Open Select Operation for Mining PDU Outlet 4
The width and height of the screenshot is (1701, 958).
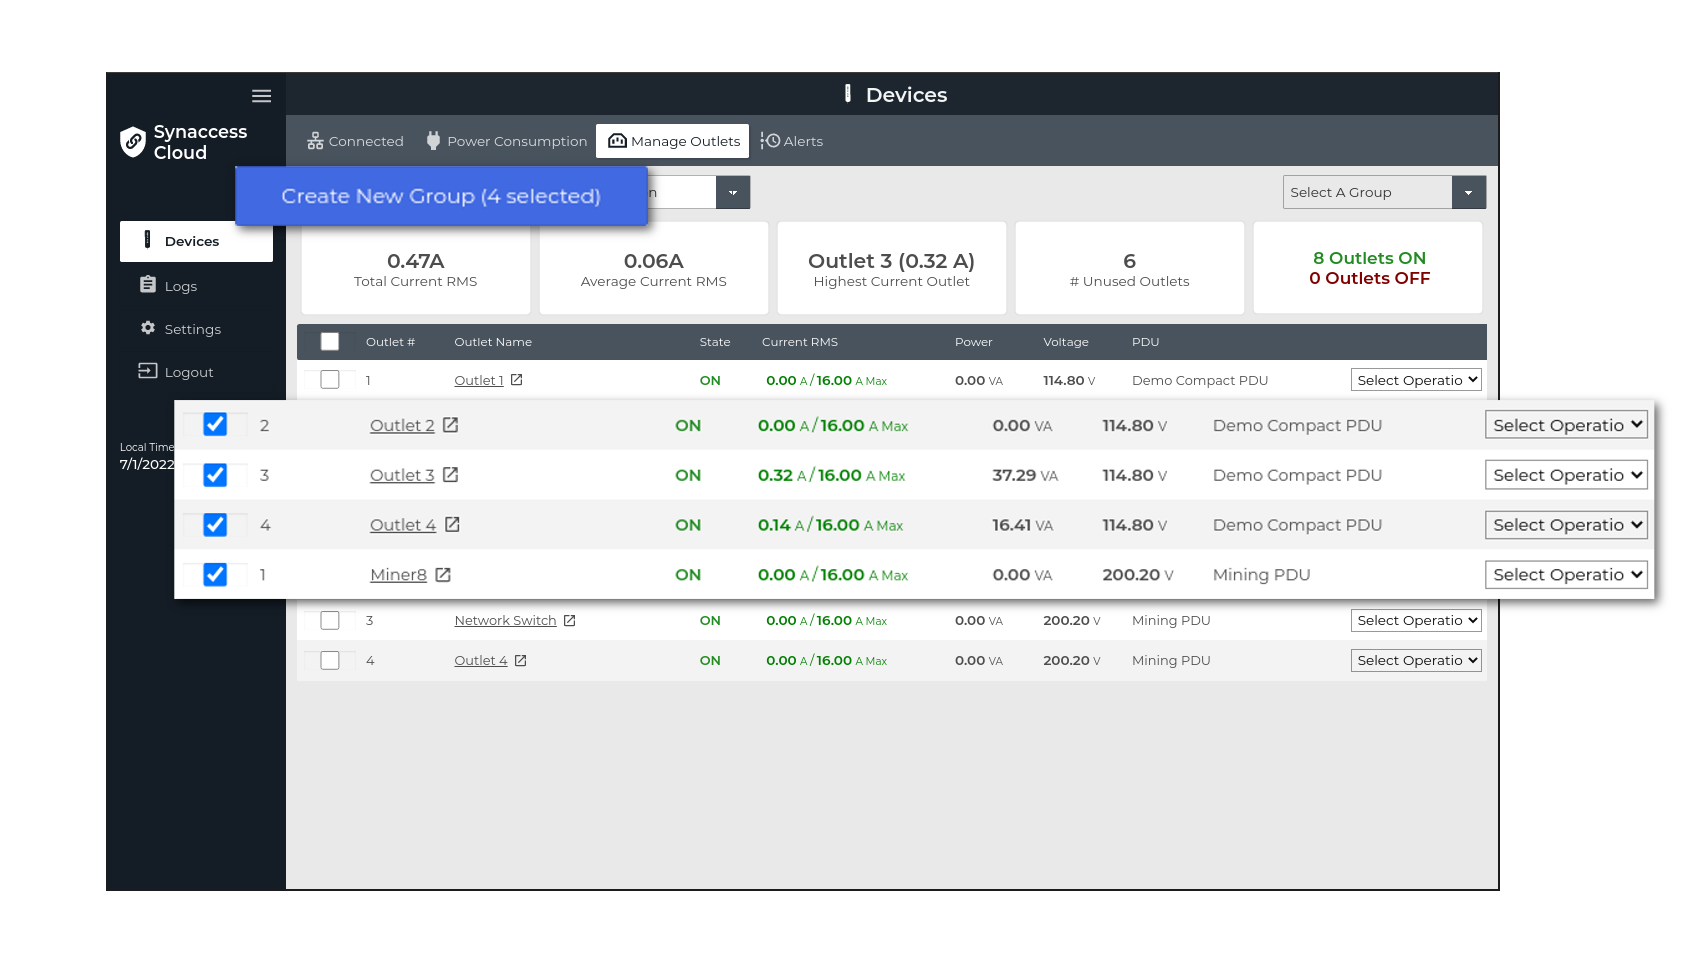pyautogui.click(x=1416, y=661)
